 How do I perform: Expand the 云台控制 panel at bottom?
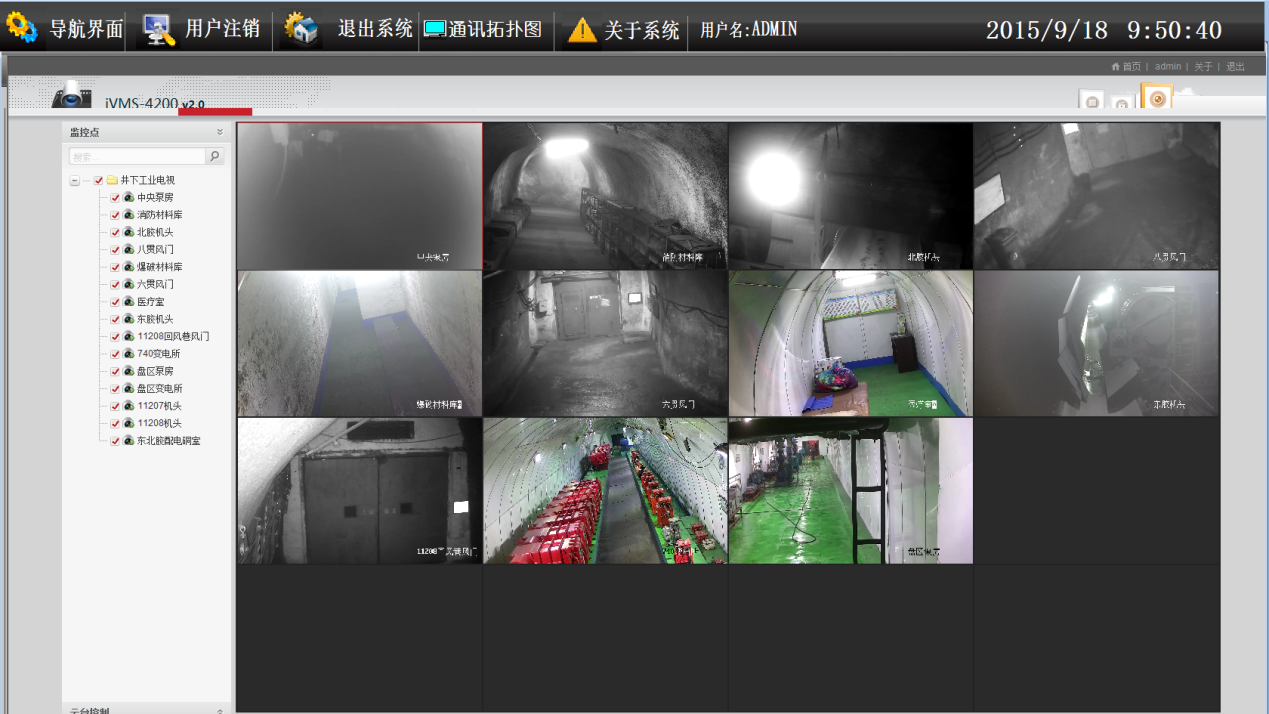[x=220, y=711]
